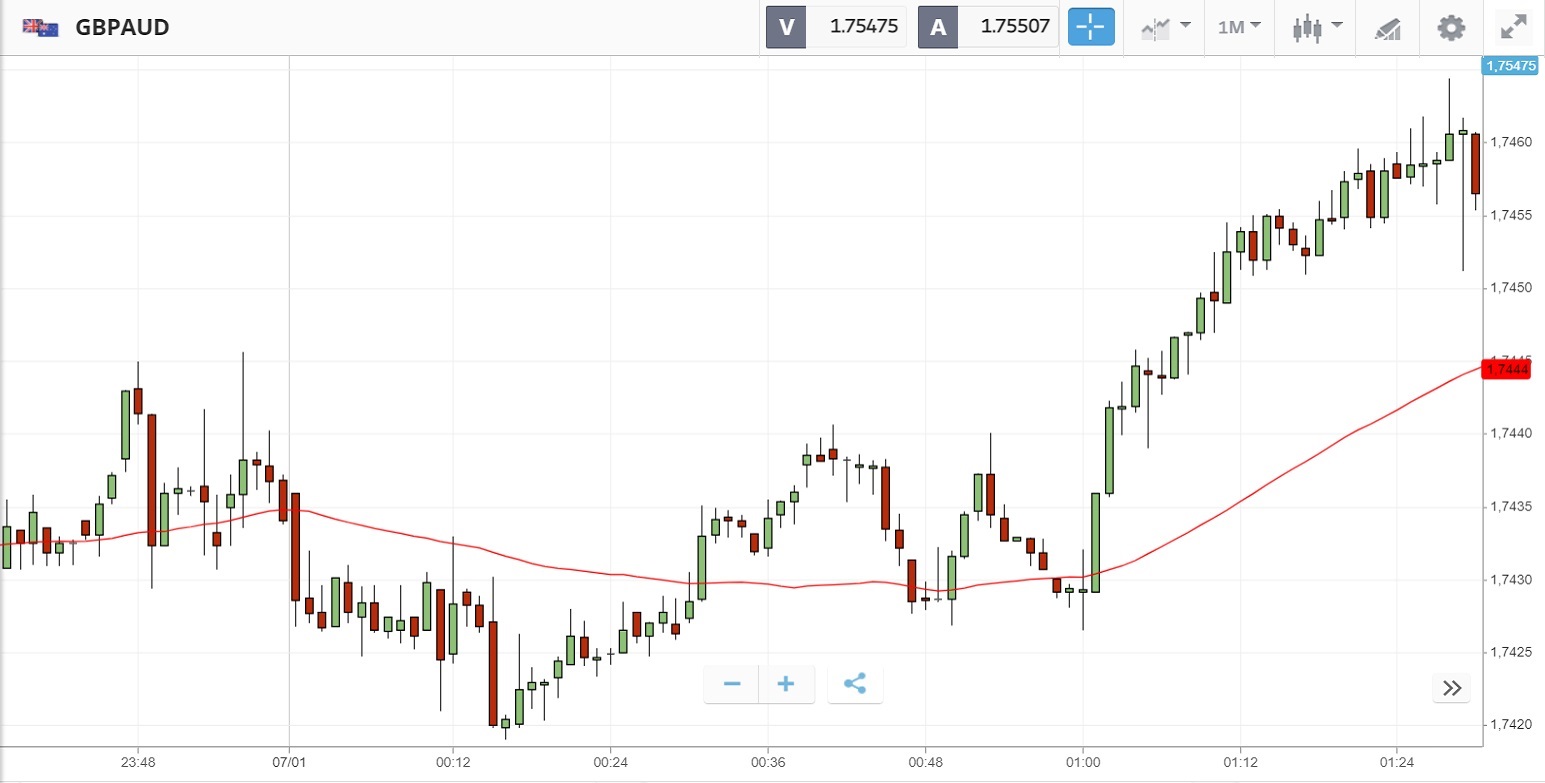Click the 07/01 date axis marker
The height and width of the screenshot is (783, 1545).
tap(289, 762)
